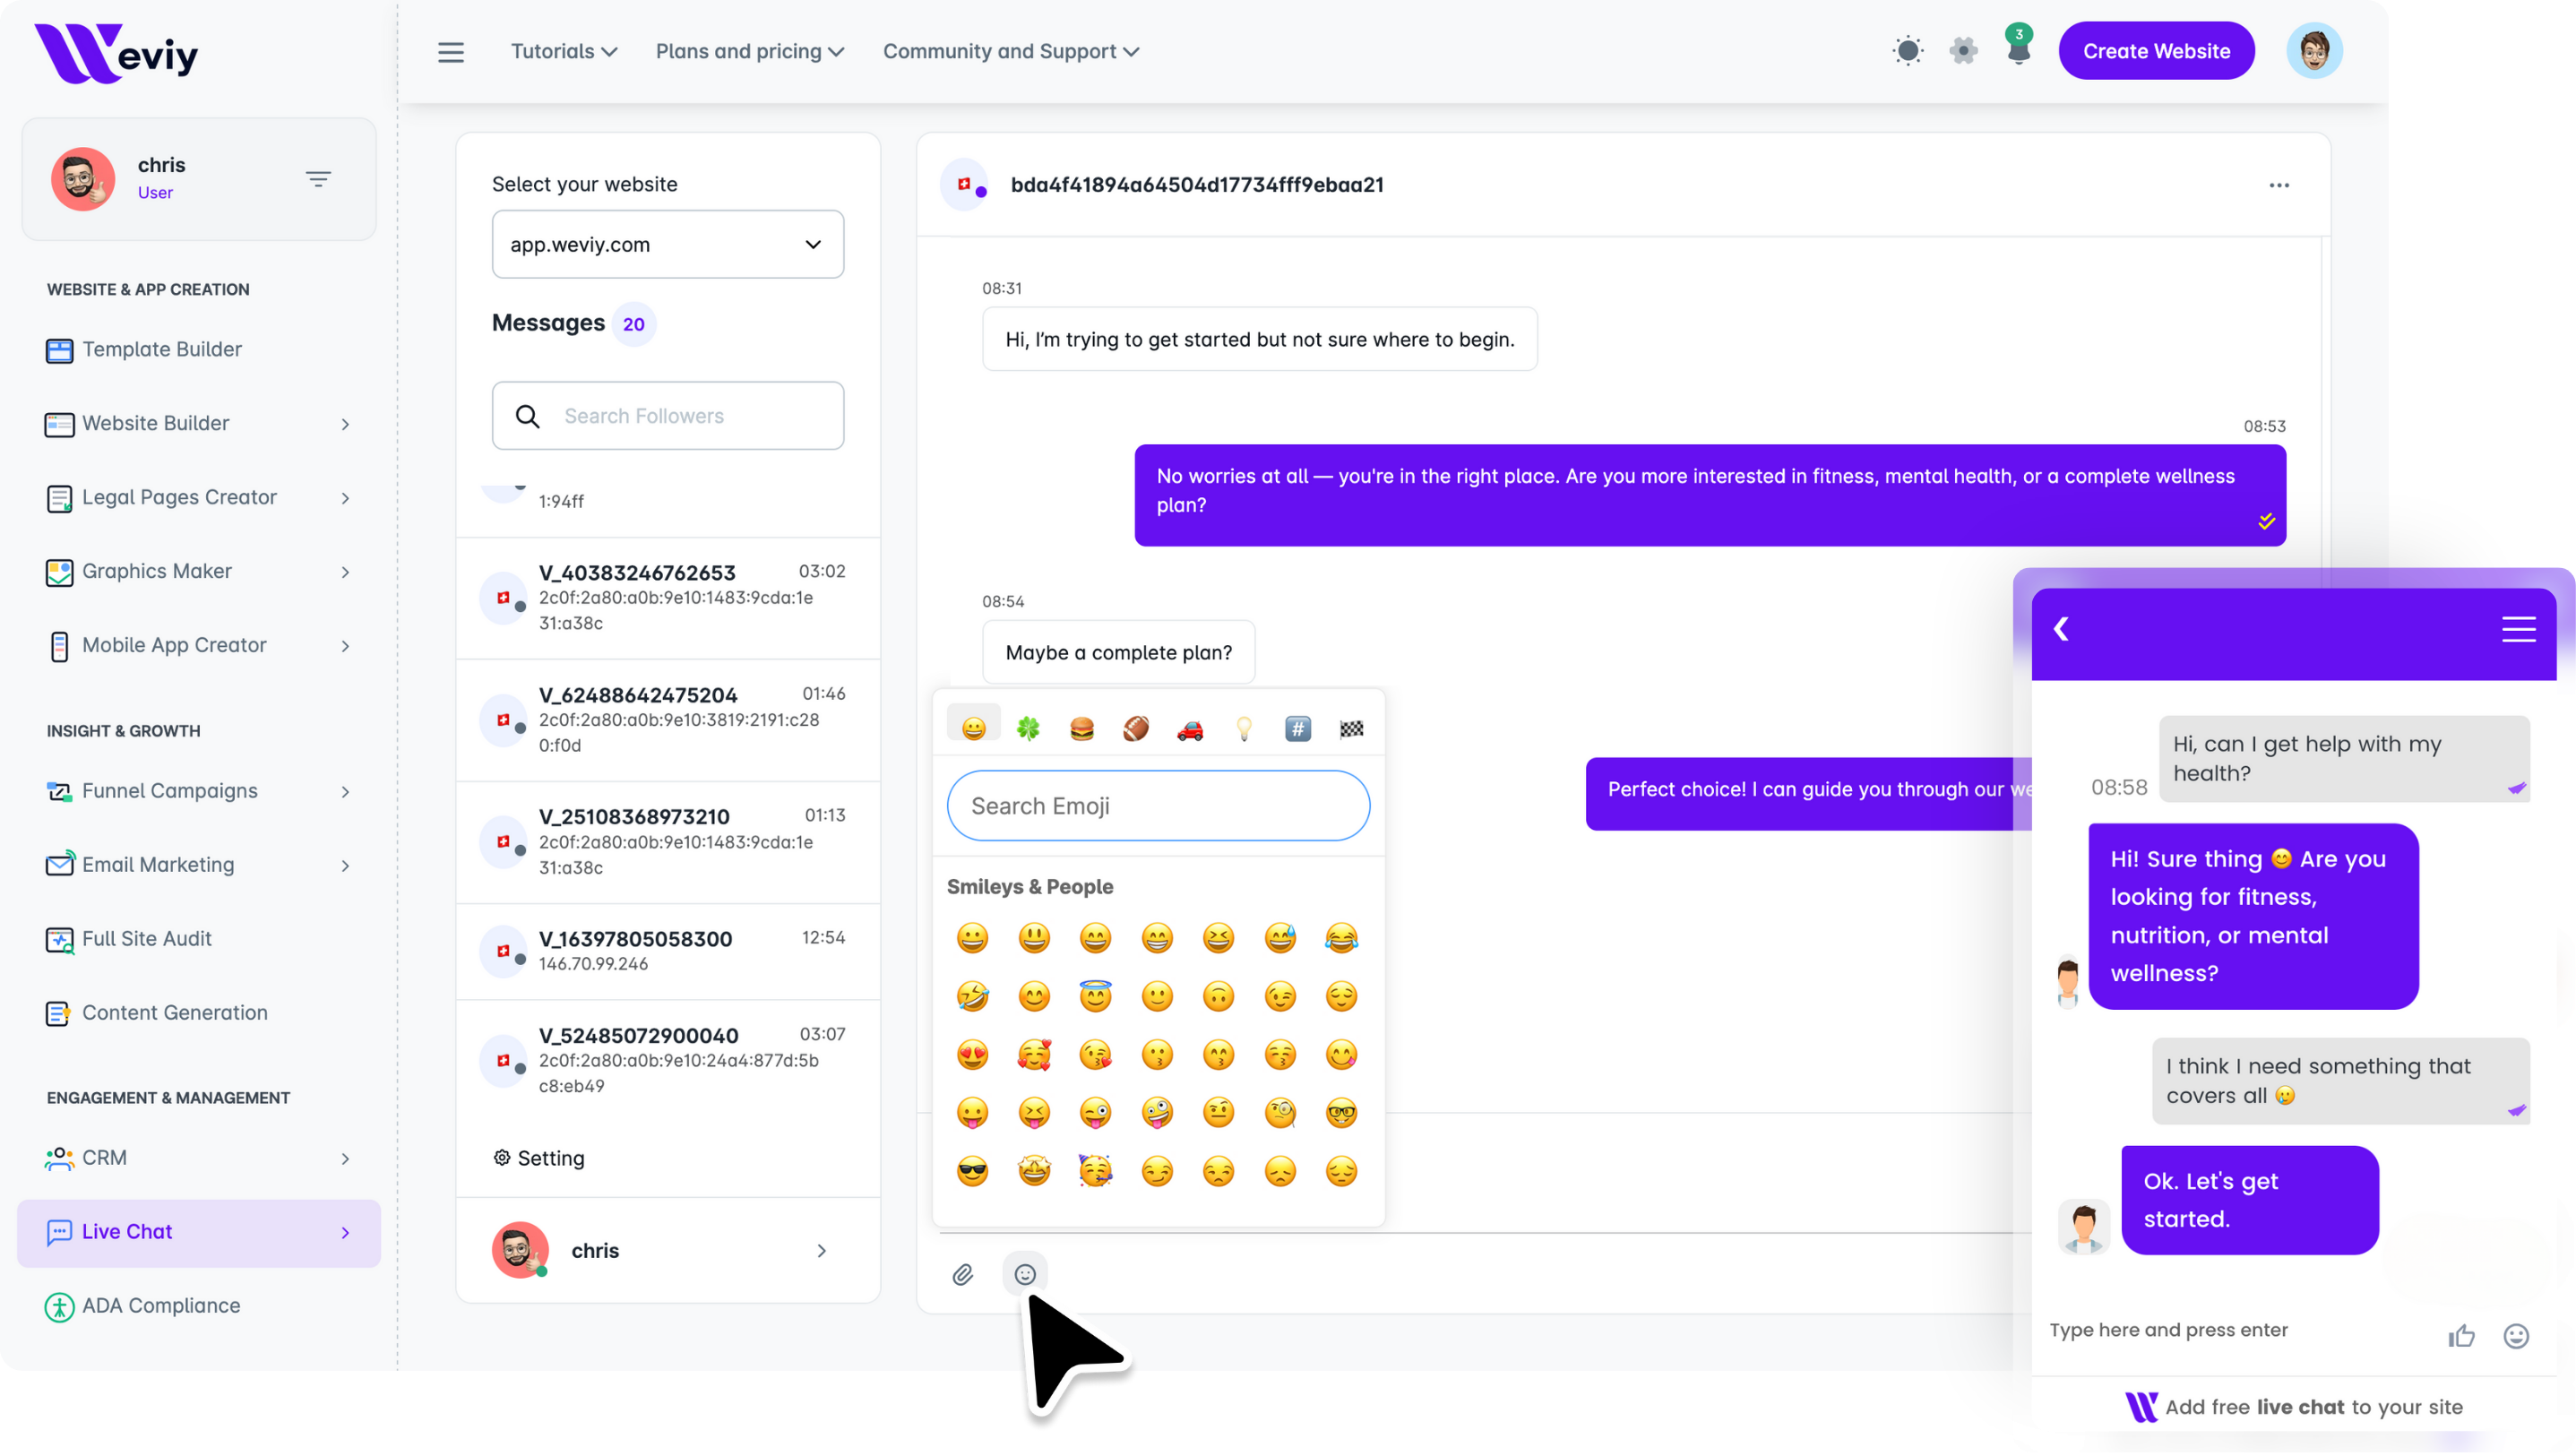Viewport: 2576px width, 1456px height.
Task: Open the chat widget hamburger menu
Action: (x=2518, y=629)
